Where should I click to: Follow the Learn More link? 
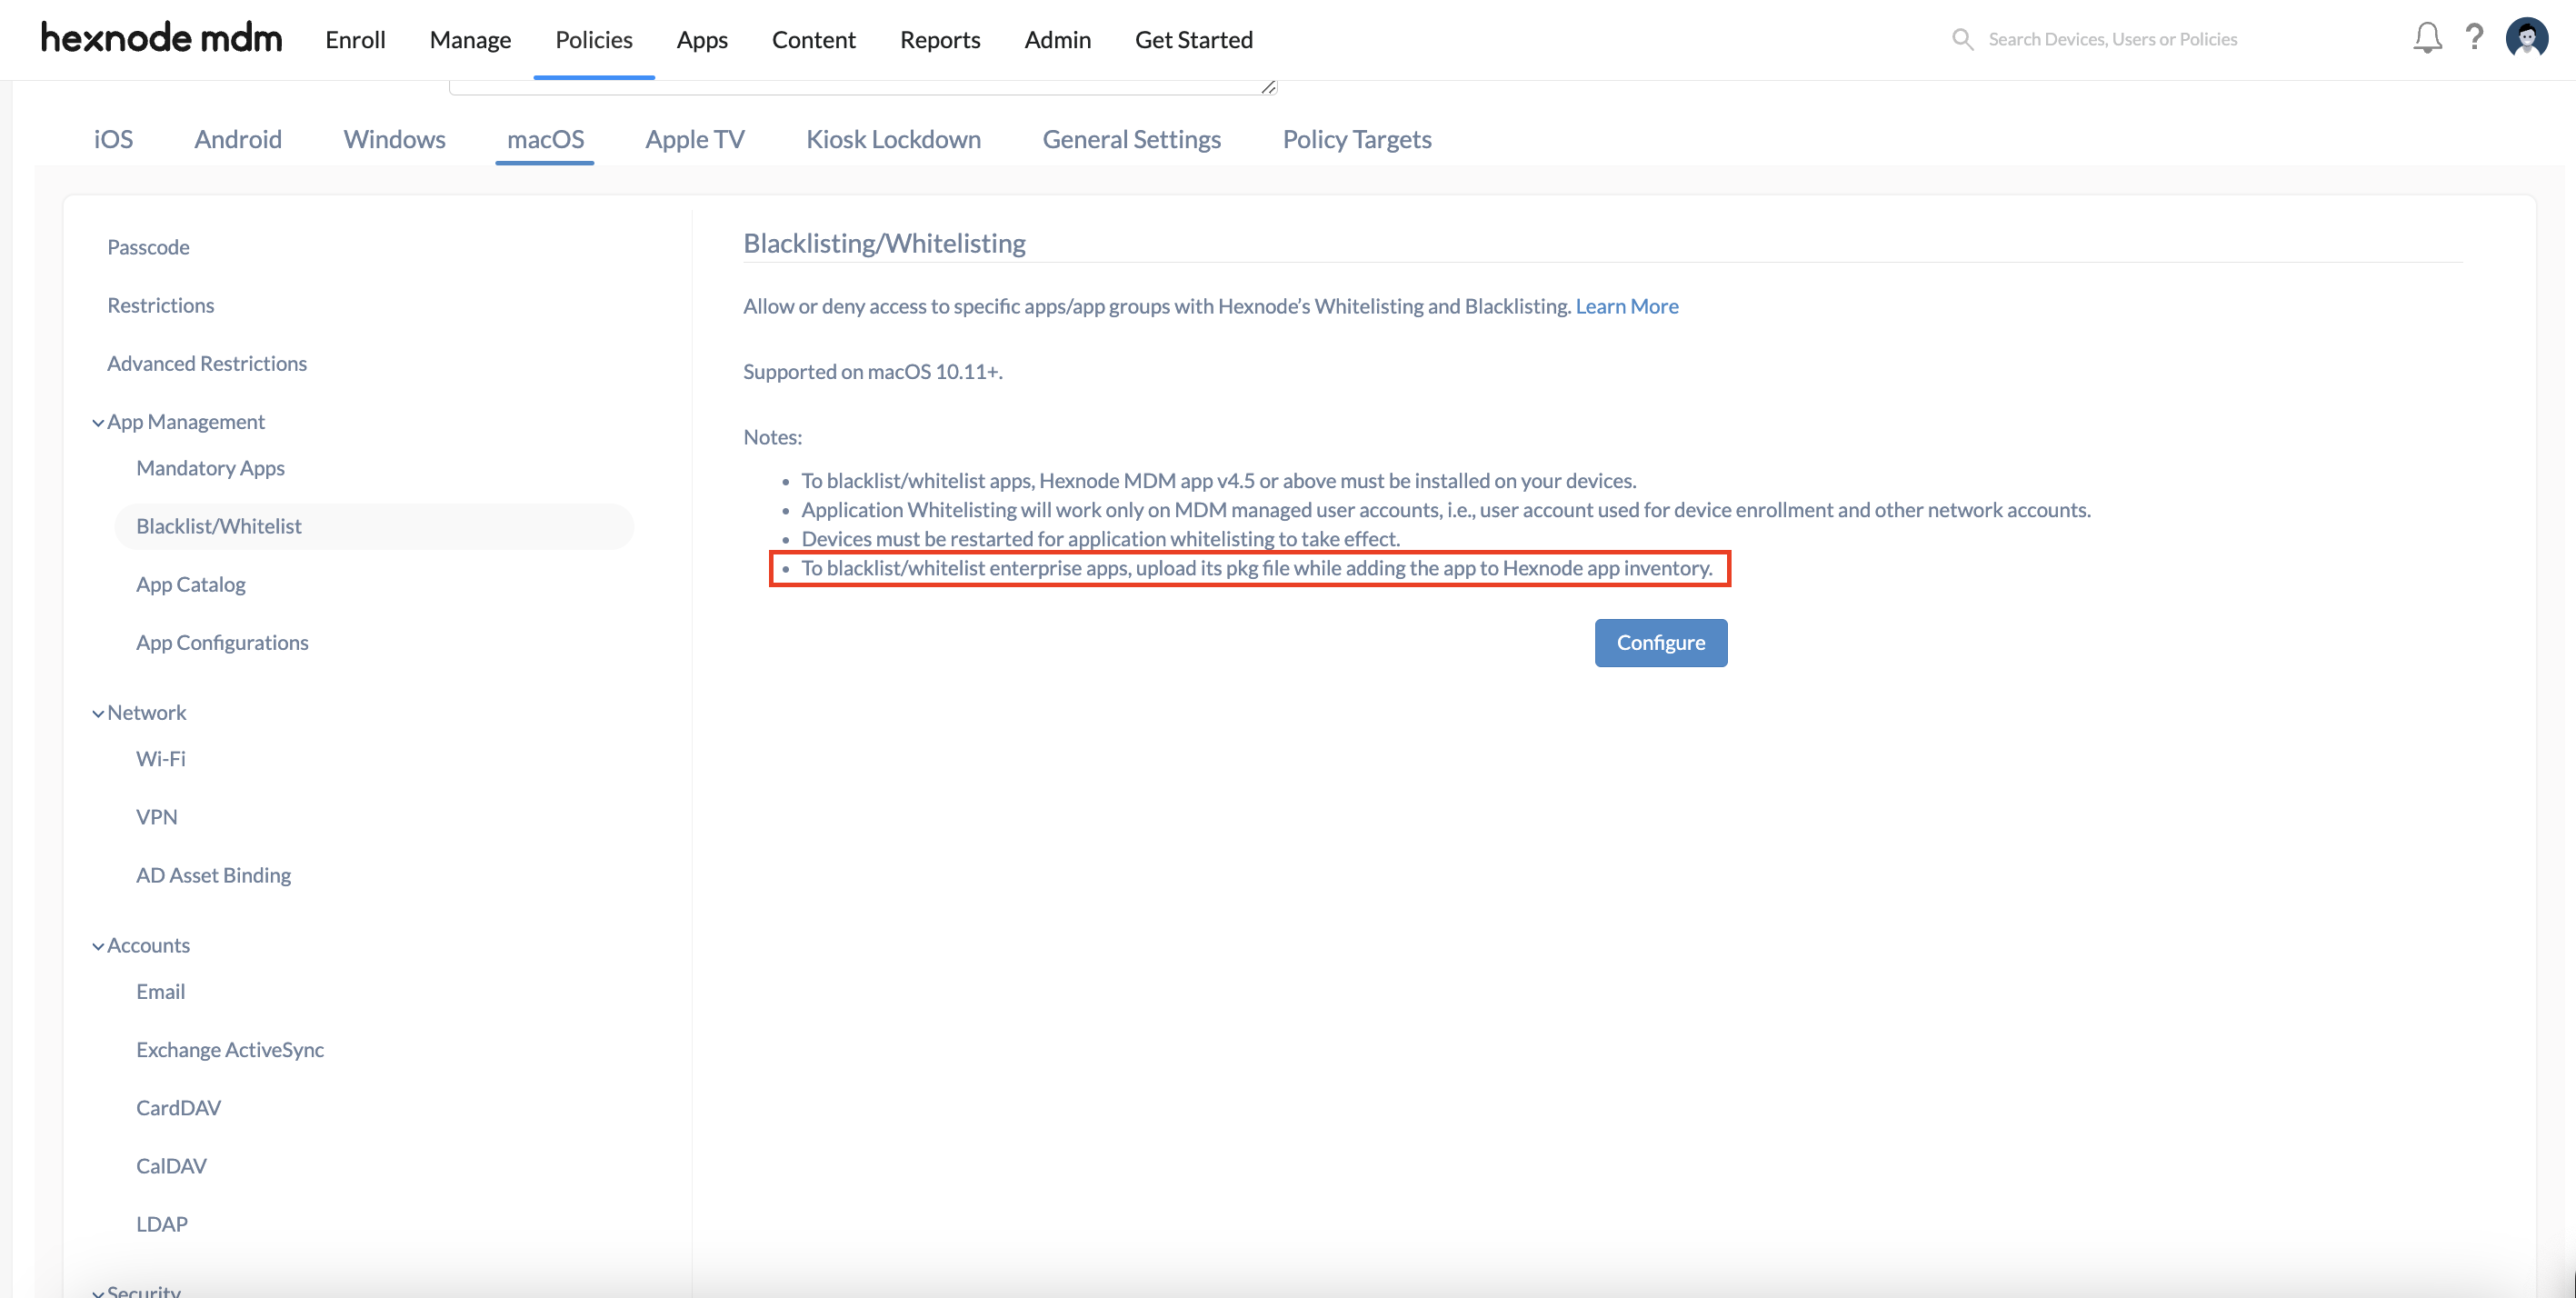click(x=1626, y=306)
